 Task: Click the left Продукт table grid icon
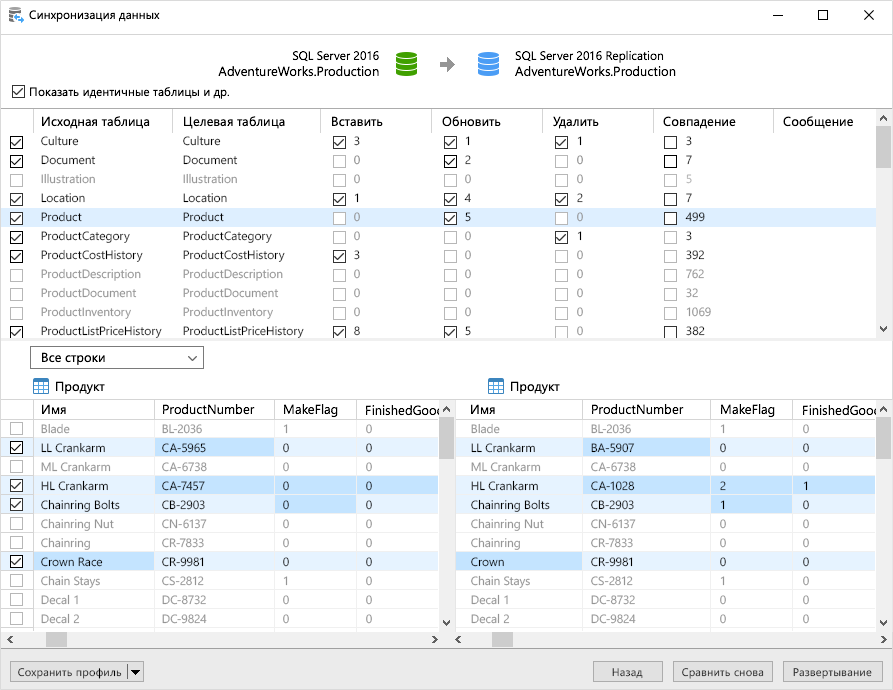tap(41, 387)
